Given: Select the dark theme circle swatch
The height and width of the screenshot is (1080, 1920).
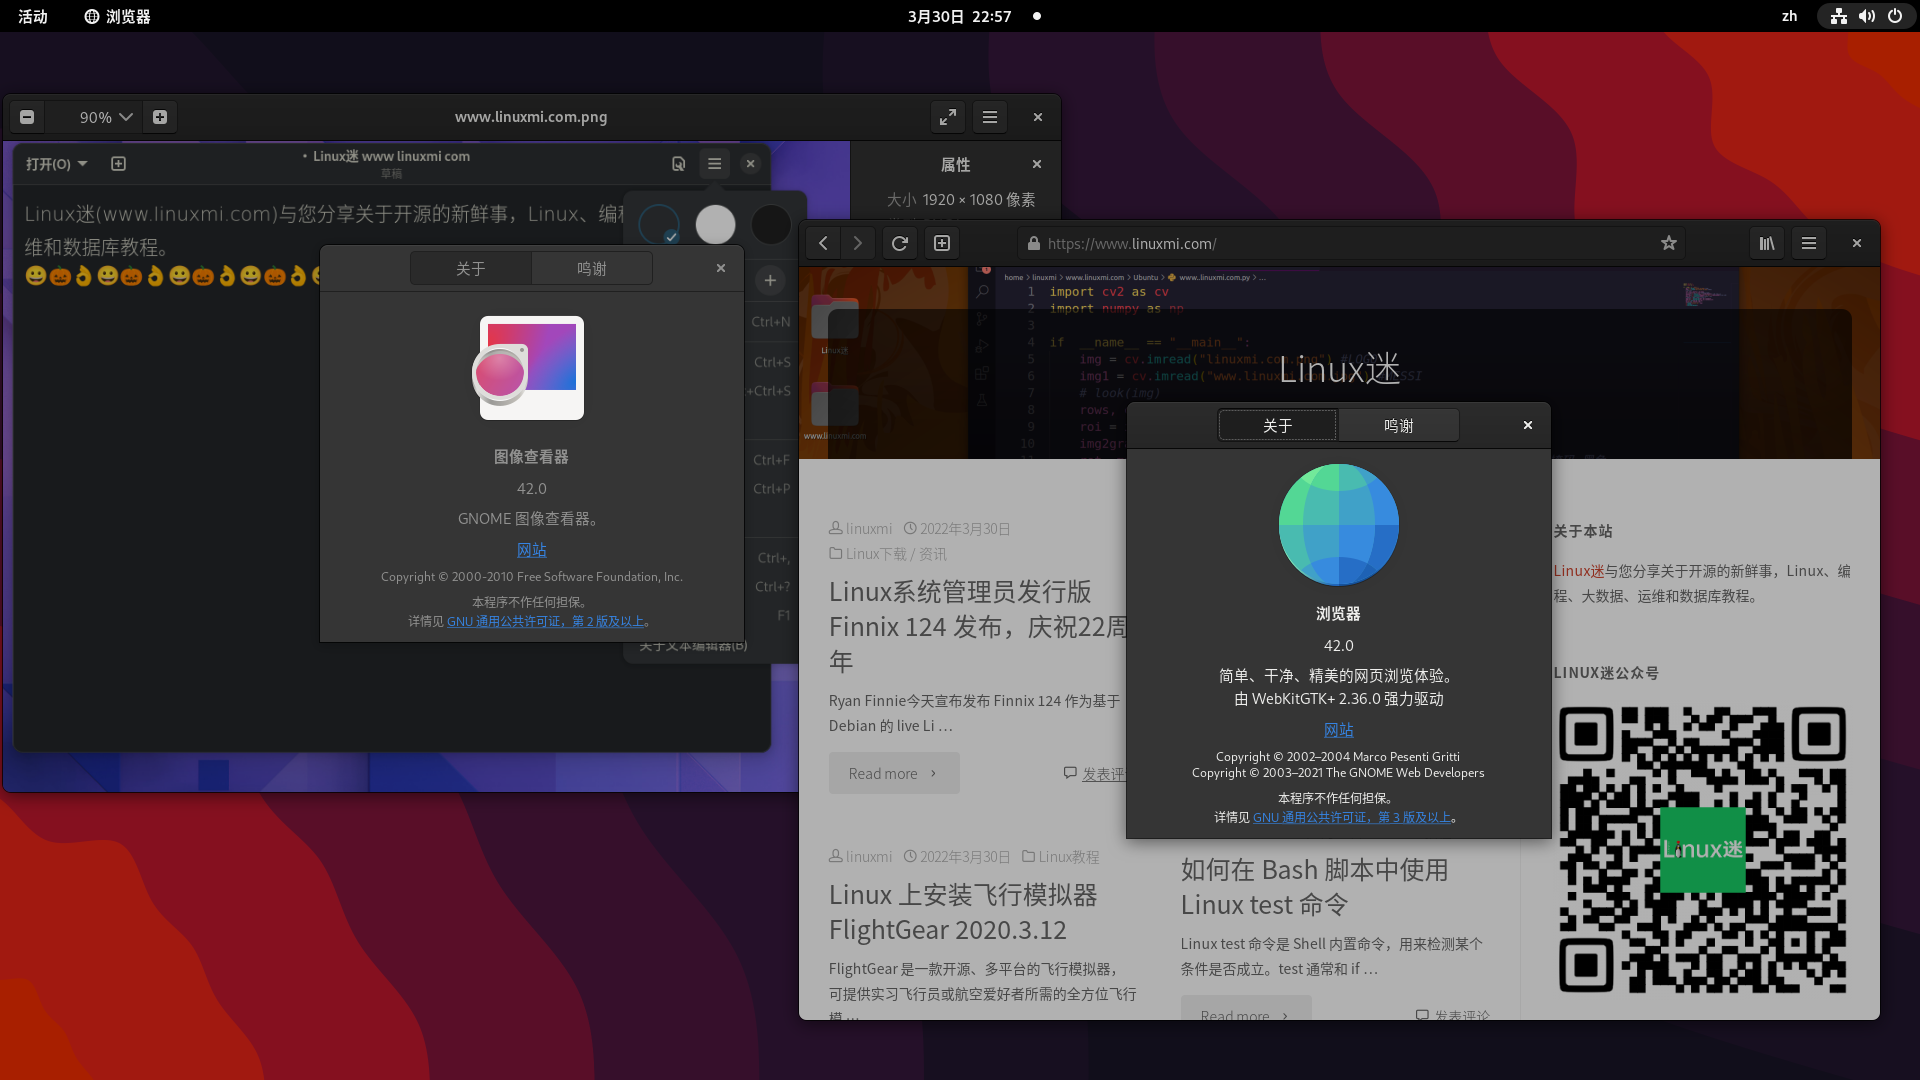Looking at the screenshot, I should click(x=771, y=225).
